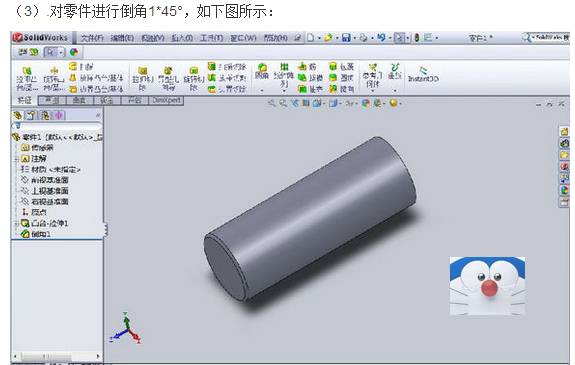Click the Undo arrow icon
Screen dimensions: 575x365
coord(381,37)
